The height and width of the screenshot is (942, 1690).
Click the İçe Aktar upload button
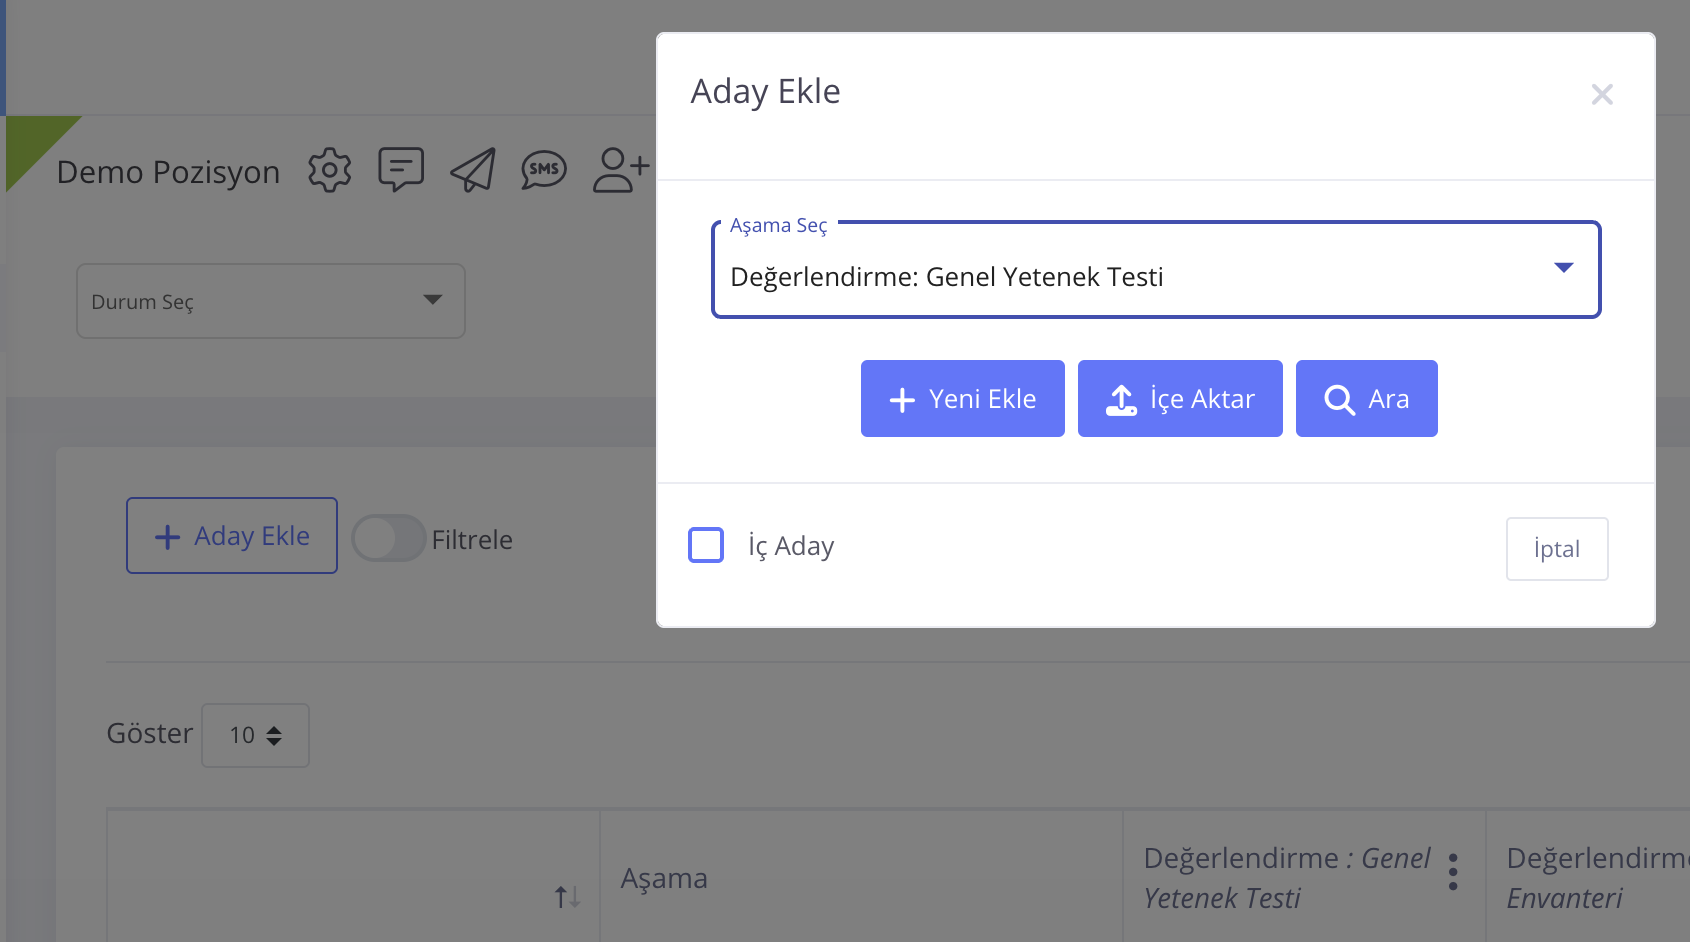(x=1180, y=399)
